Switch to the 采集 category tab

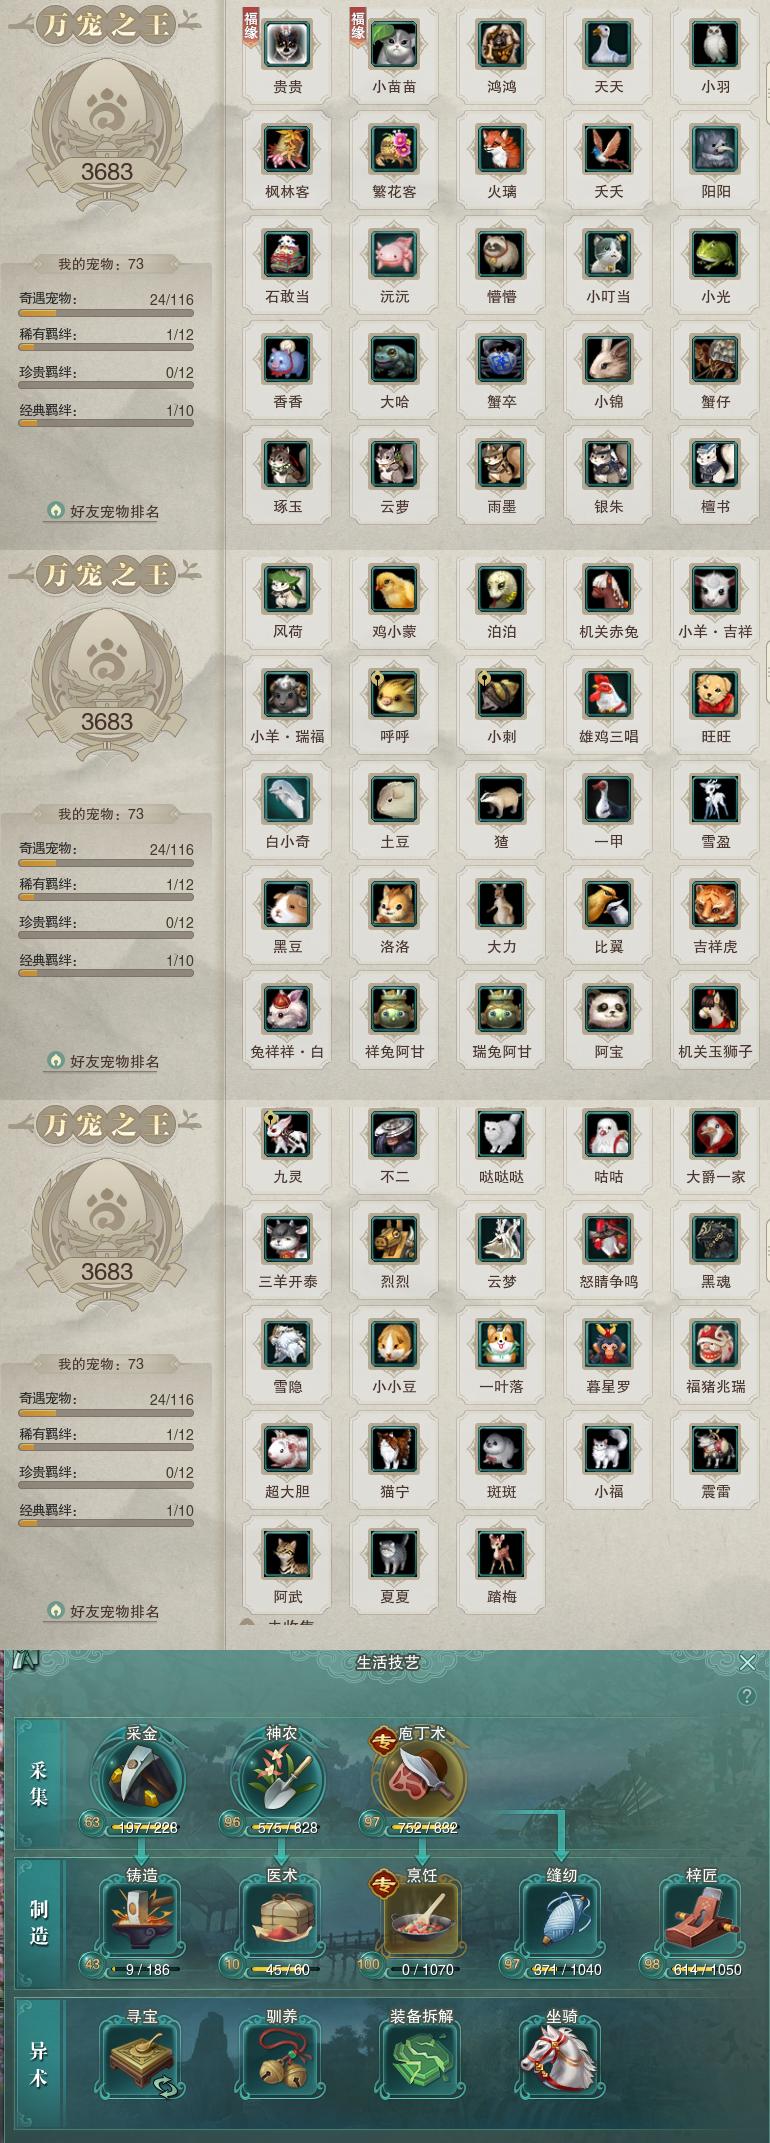[39, 1785]
